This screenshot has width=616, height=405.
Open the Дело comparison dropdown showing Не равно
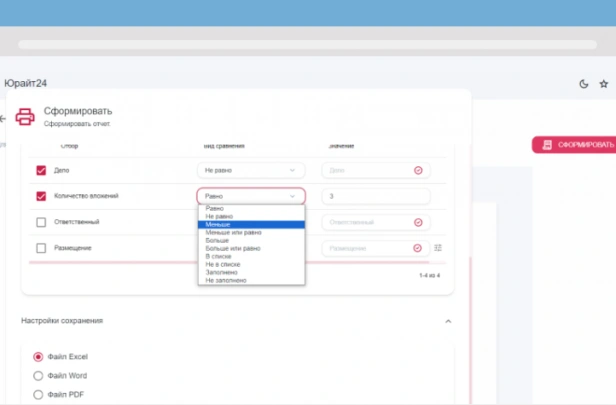[250, 170]
